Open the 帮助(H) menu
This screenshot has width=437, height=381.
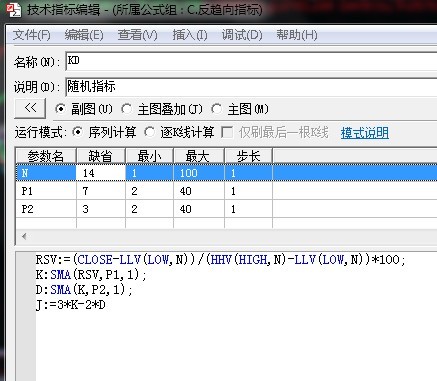coord(297,35)
